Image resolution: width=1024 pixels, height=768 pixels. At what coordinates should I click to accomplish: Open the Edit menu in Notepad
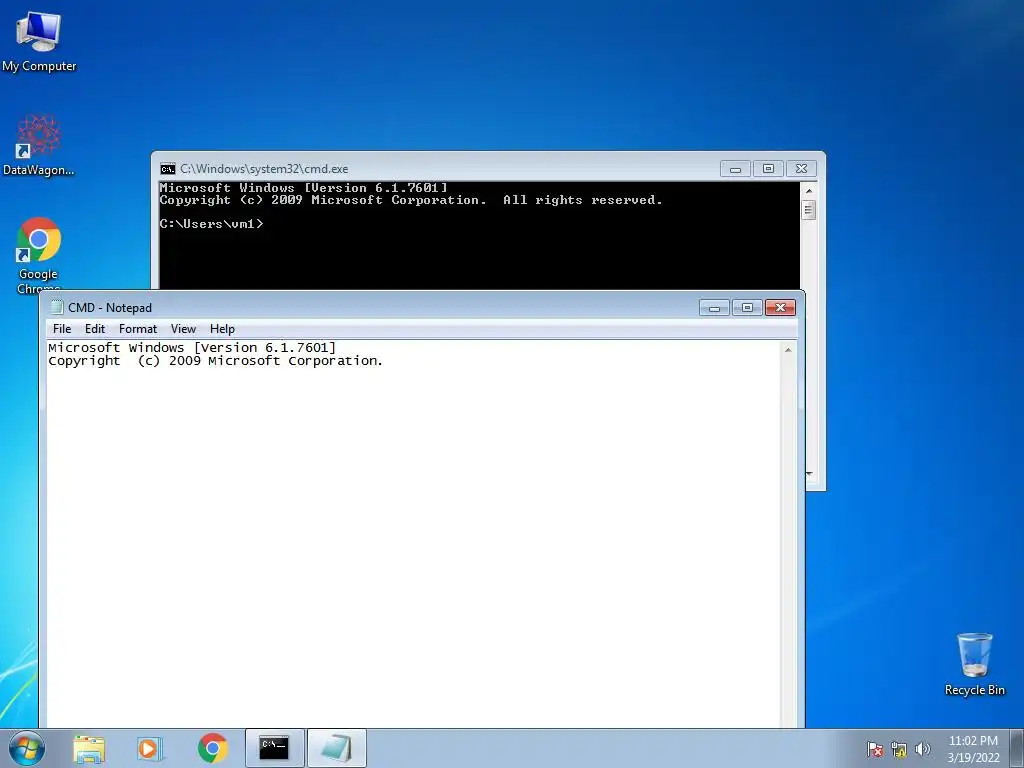(x=95, y=329)
